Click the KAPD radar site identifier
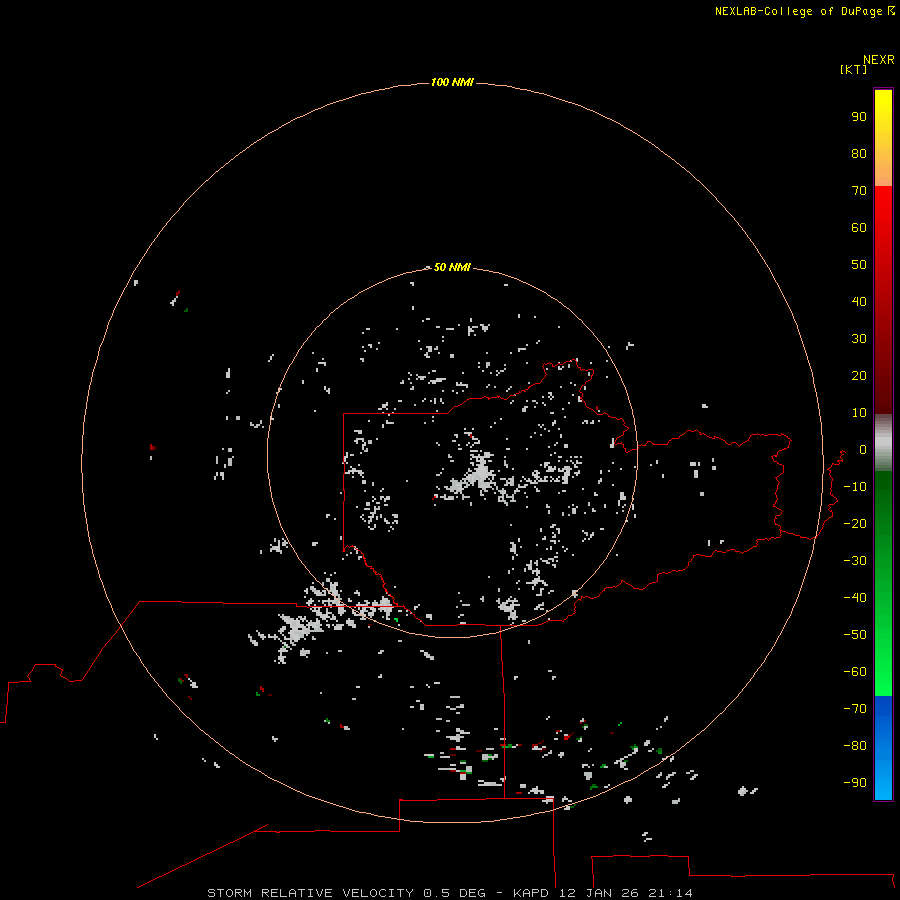The image size is (900, 900). (x=532, y=893)
